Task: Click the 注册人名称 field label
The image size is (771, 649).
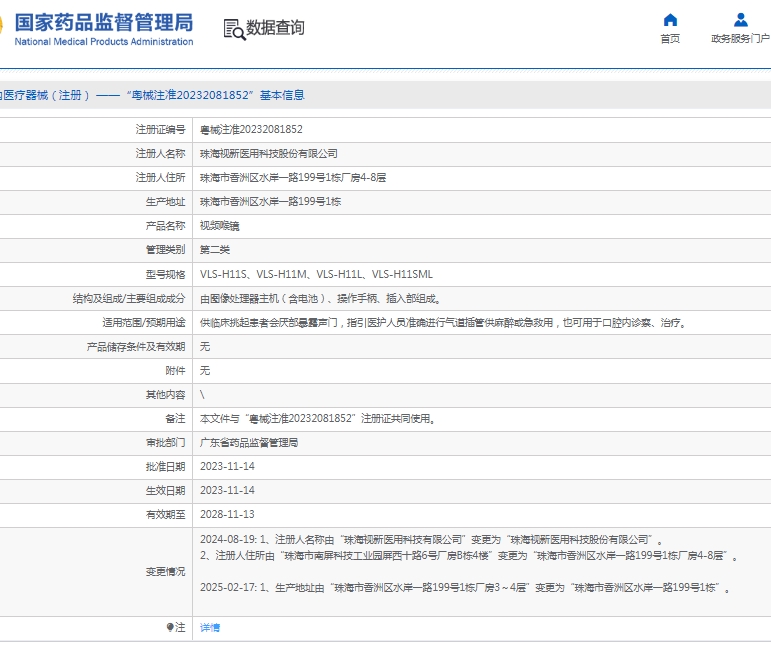Action: 160,154
